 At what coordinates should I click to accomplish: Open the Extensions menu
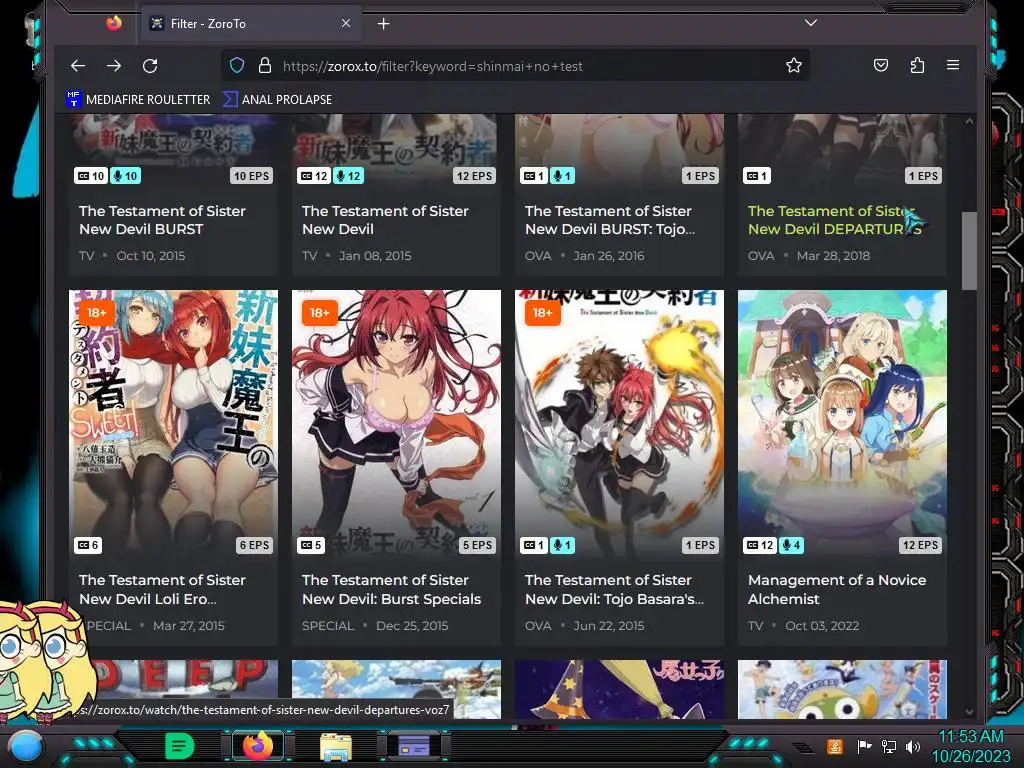(918, 65)
